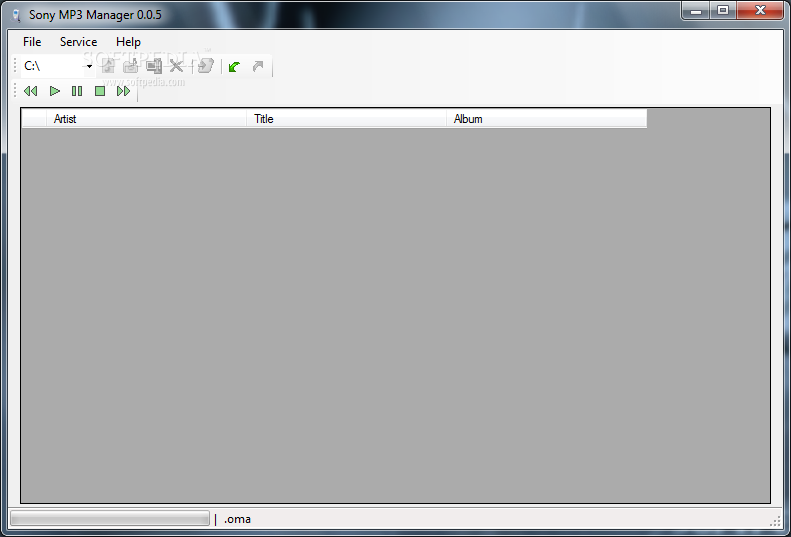Sort by the Album column header
This screenshot has width=791, height=537.
click(x=547, y=119)
